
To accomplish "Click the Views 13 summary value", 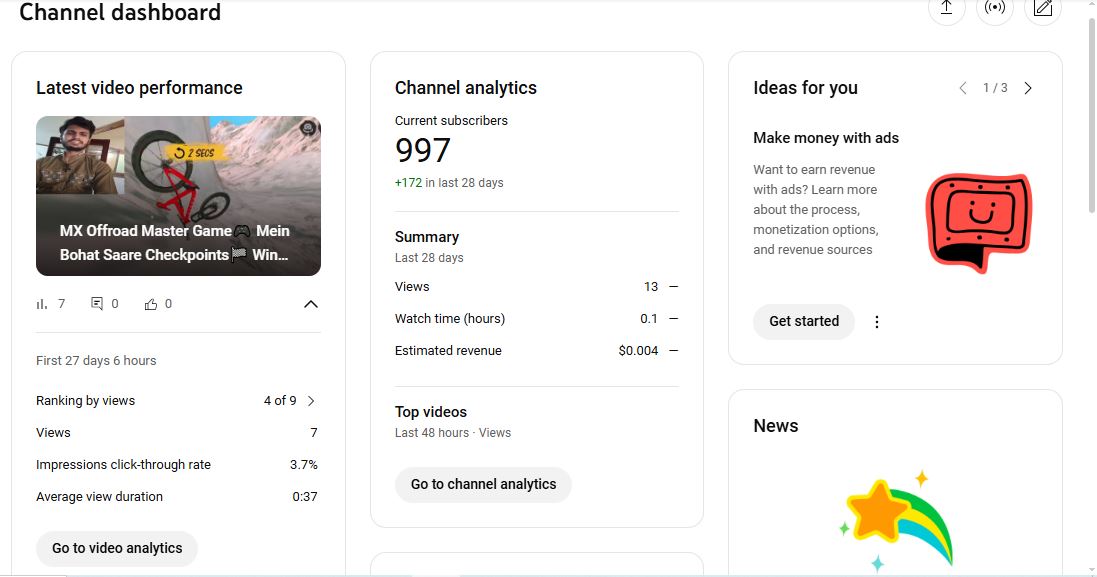I will (651, 287).
